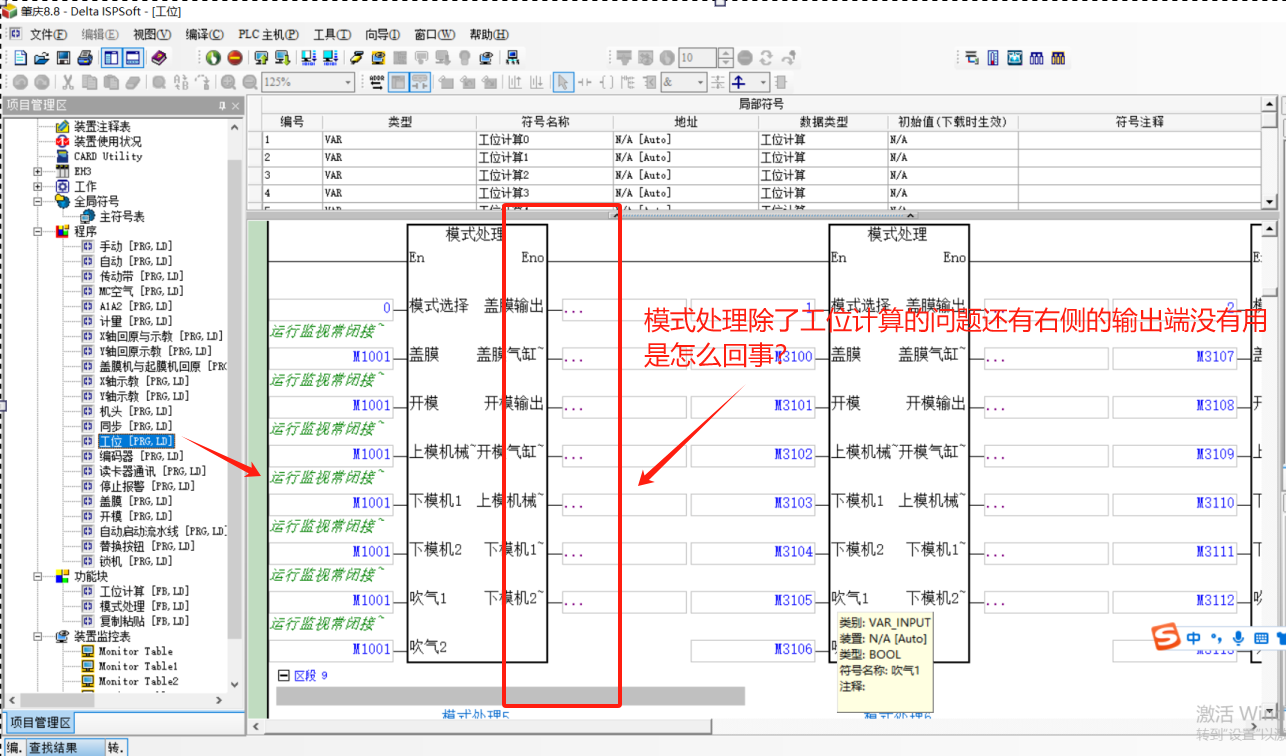Viewport: 1286px width, 756px height.
Task: Click the New project document icon
Action: [x=20, y=58]
